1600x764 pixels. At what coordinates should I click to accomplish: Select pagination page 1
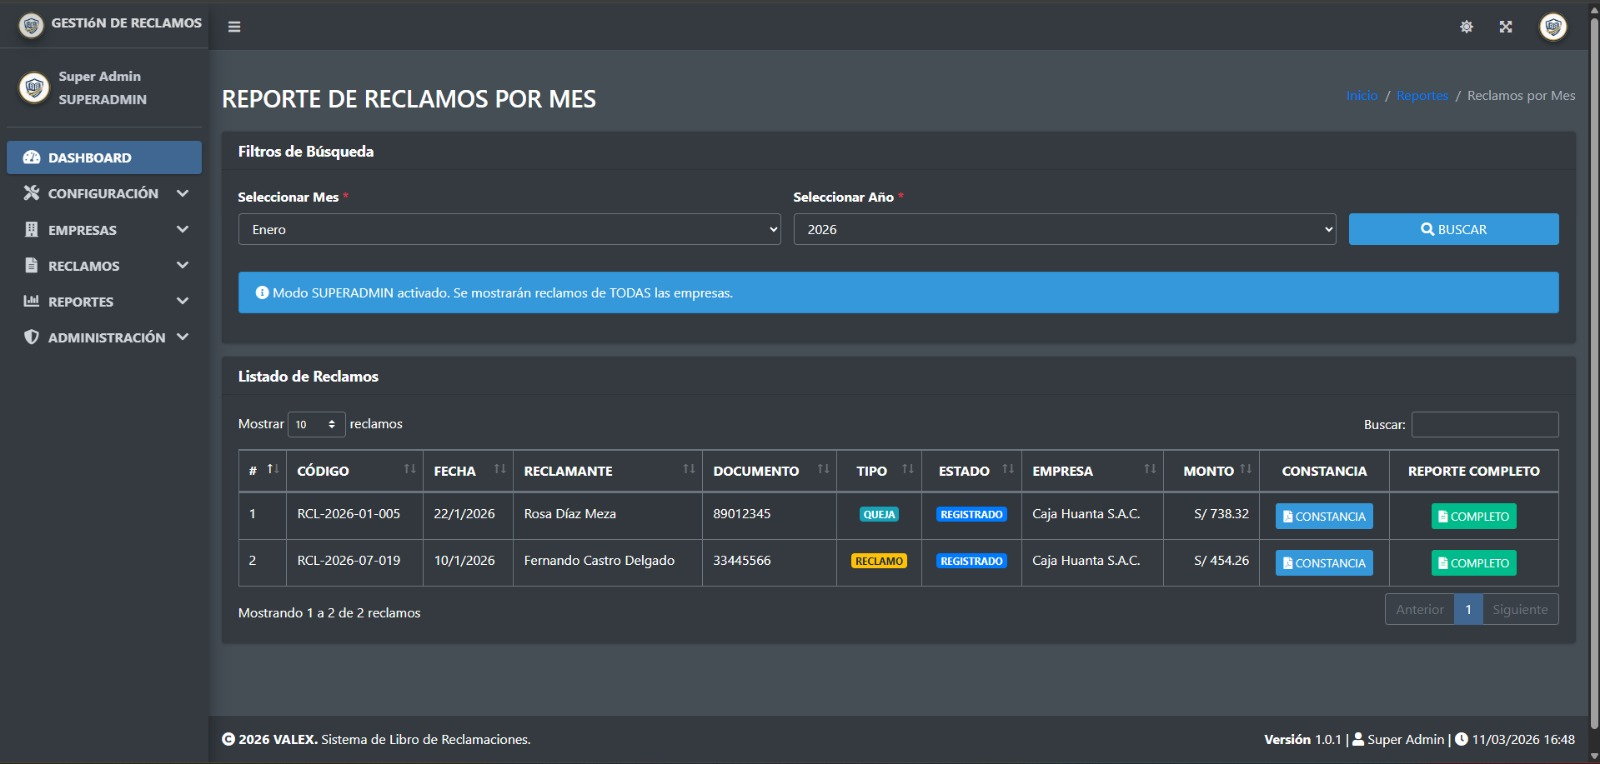(x=1468, y=609)
